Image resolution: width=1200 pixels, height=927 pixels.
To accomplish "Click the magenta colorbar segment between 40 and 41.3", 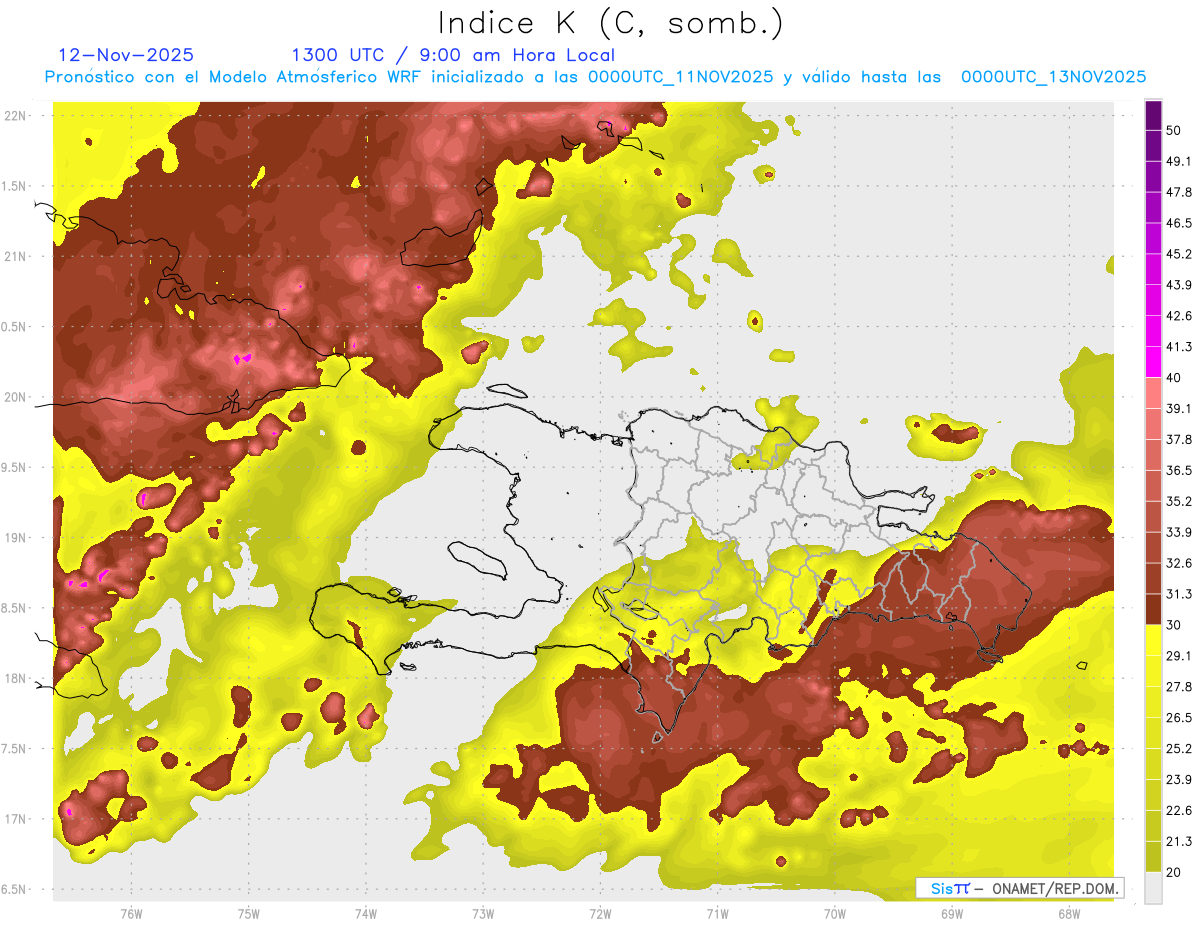I will 1153,362.
